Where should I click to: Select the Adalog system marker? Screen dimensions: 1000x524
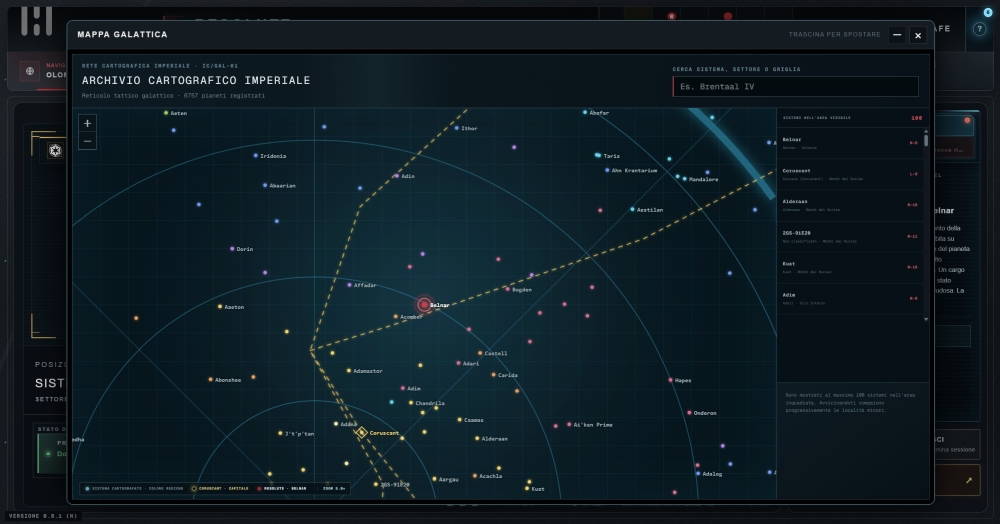tap(698, 474)
